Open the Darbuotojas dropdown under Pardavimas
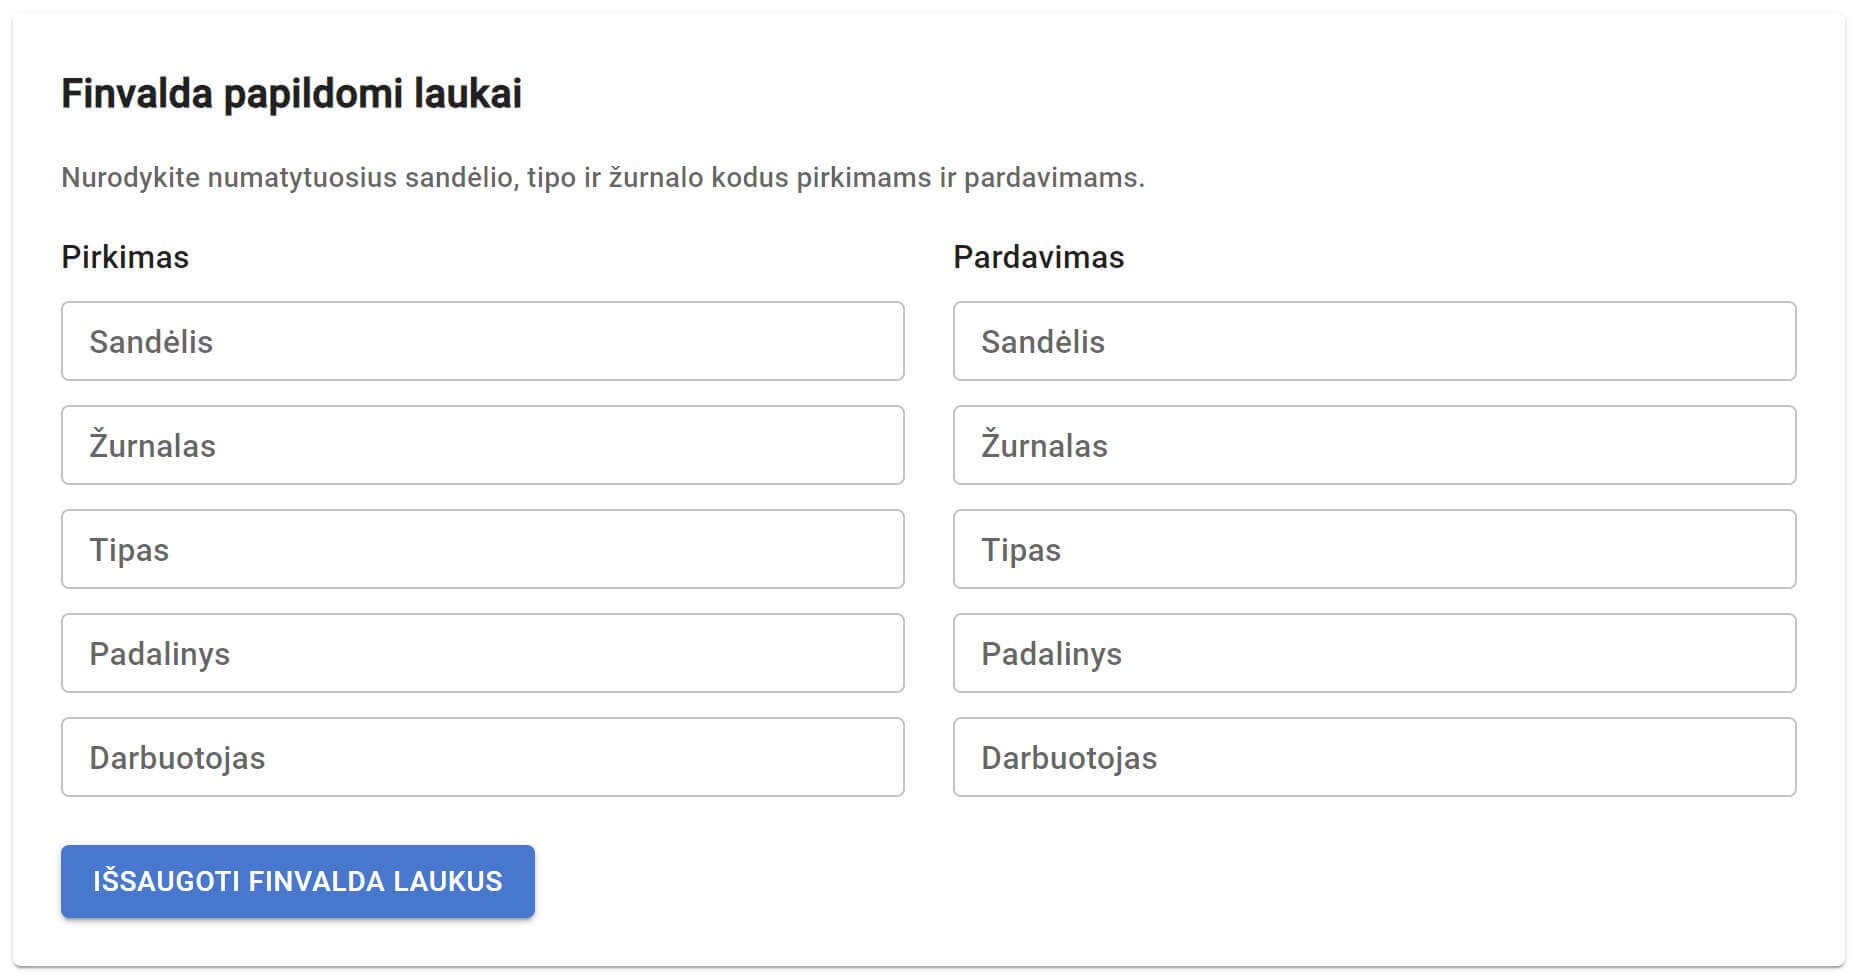Viewport: 1859px width, 977px height. pyautogui.click(x=1375, y=757)
